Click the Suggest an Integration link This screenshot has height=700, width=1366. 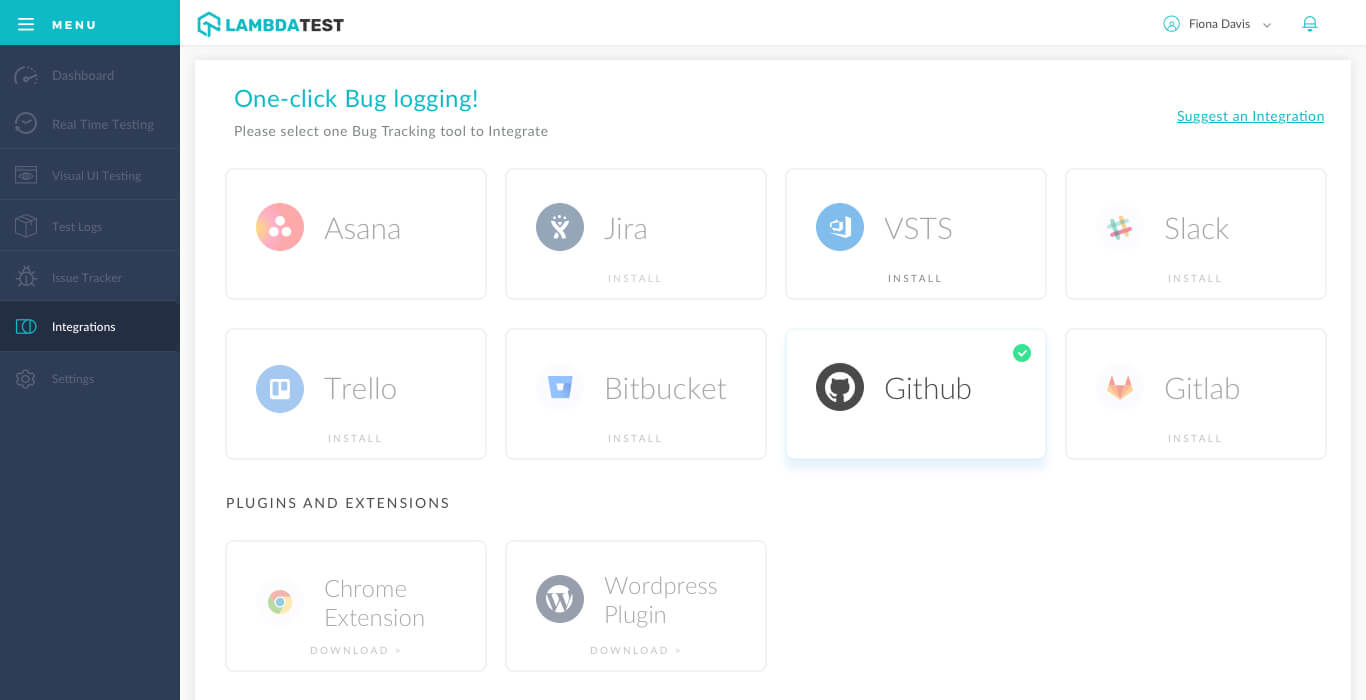coord(1249,116)
